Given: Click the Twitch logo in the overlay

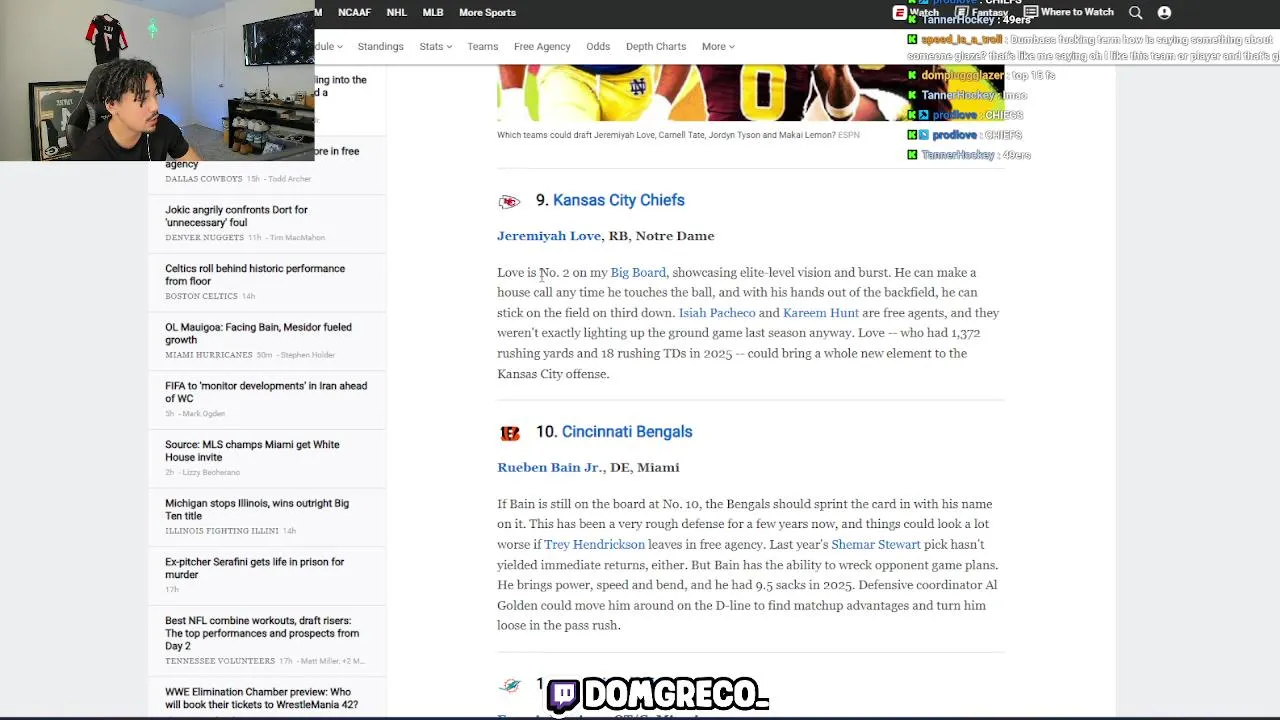Looking at the screenshot, I should coord(563,694).
